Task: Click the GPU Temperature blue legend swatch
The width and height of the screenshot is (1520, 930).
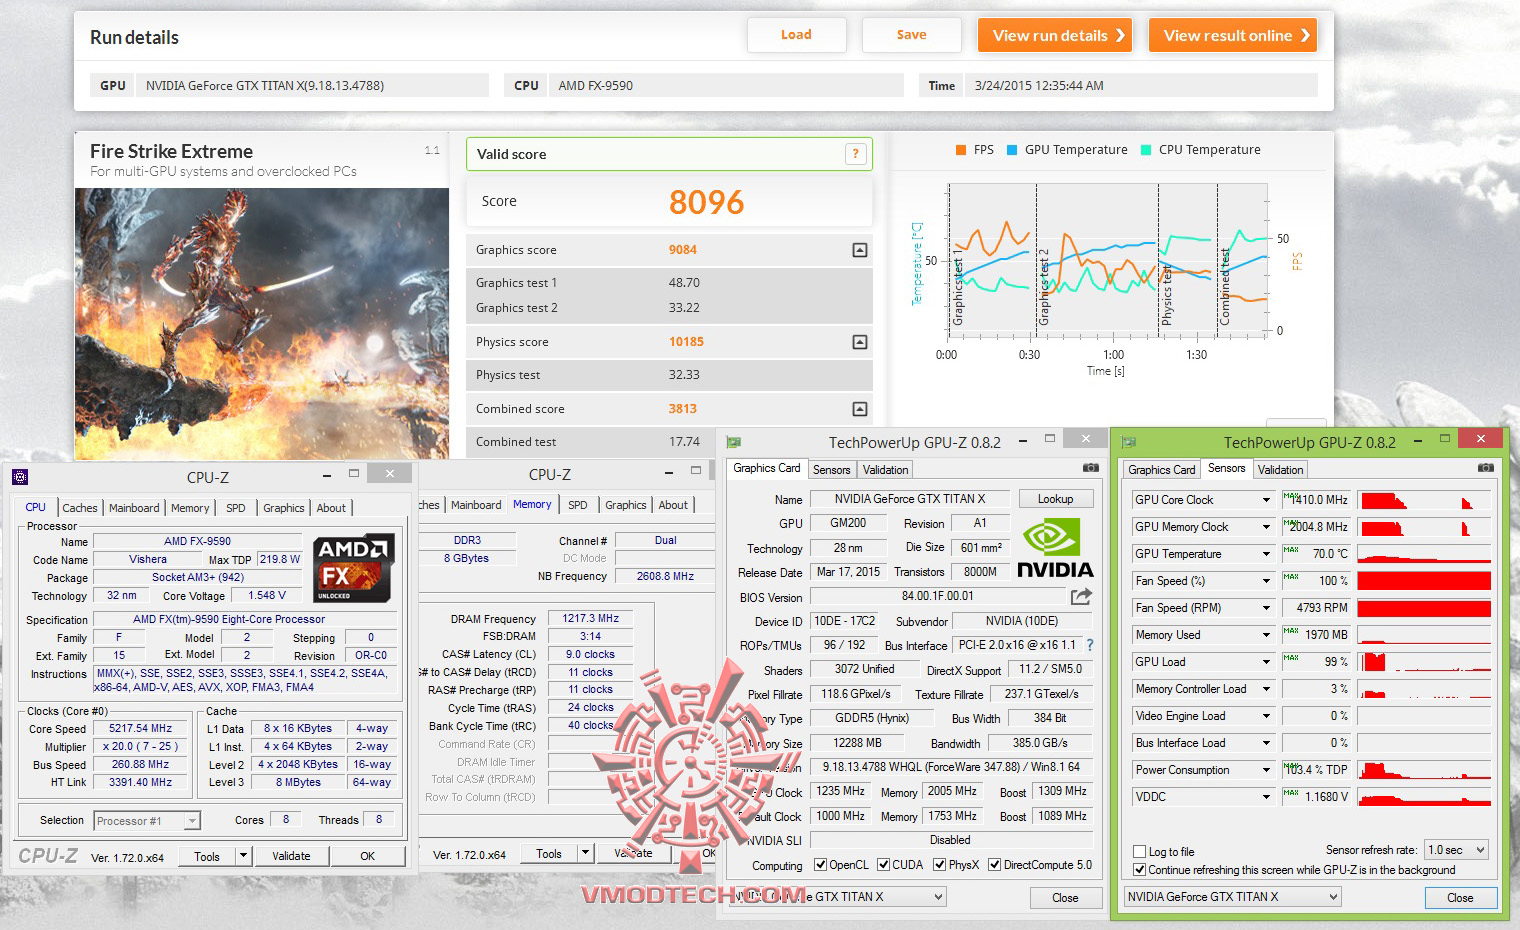Action: coord(1012,150)
